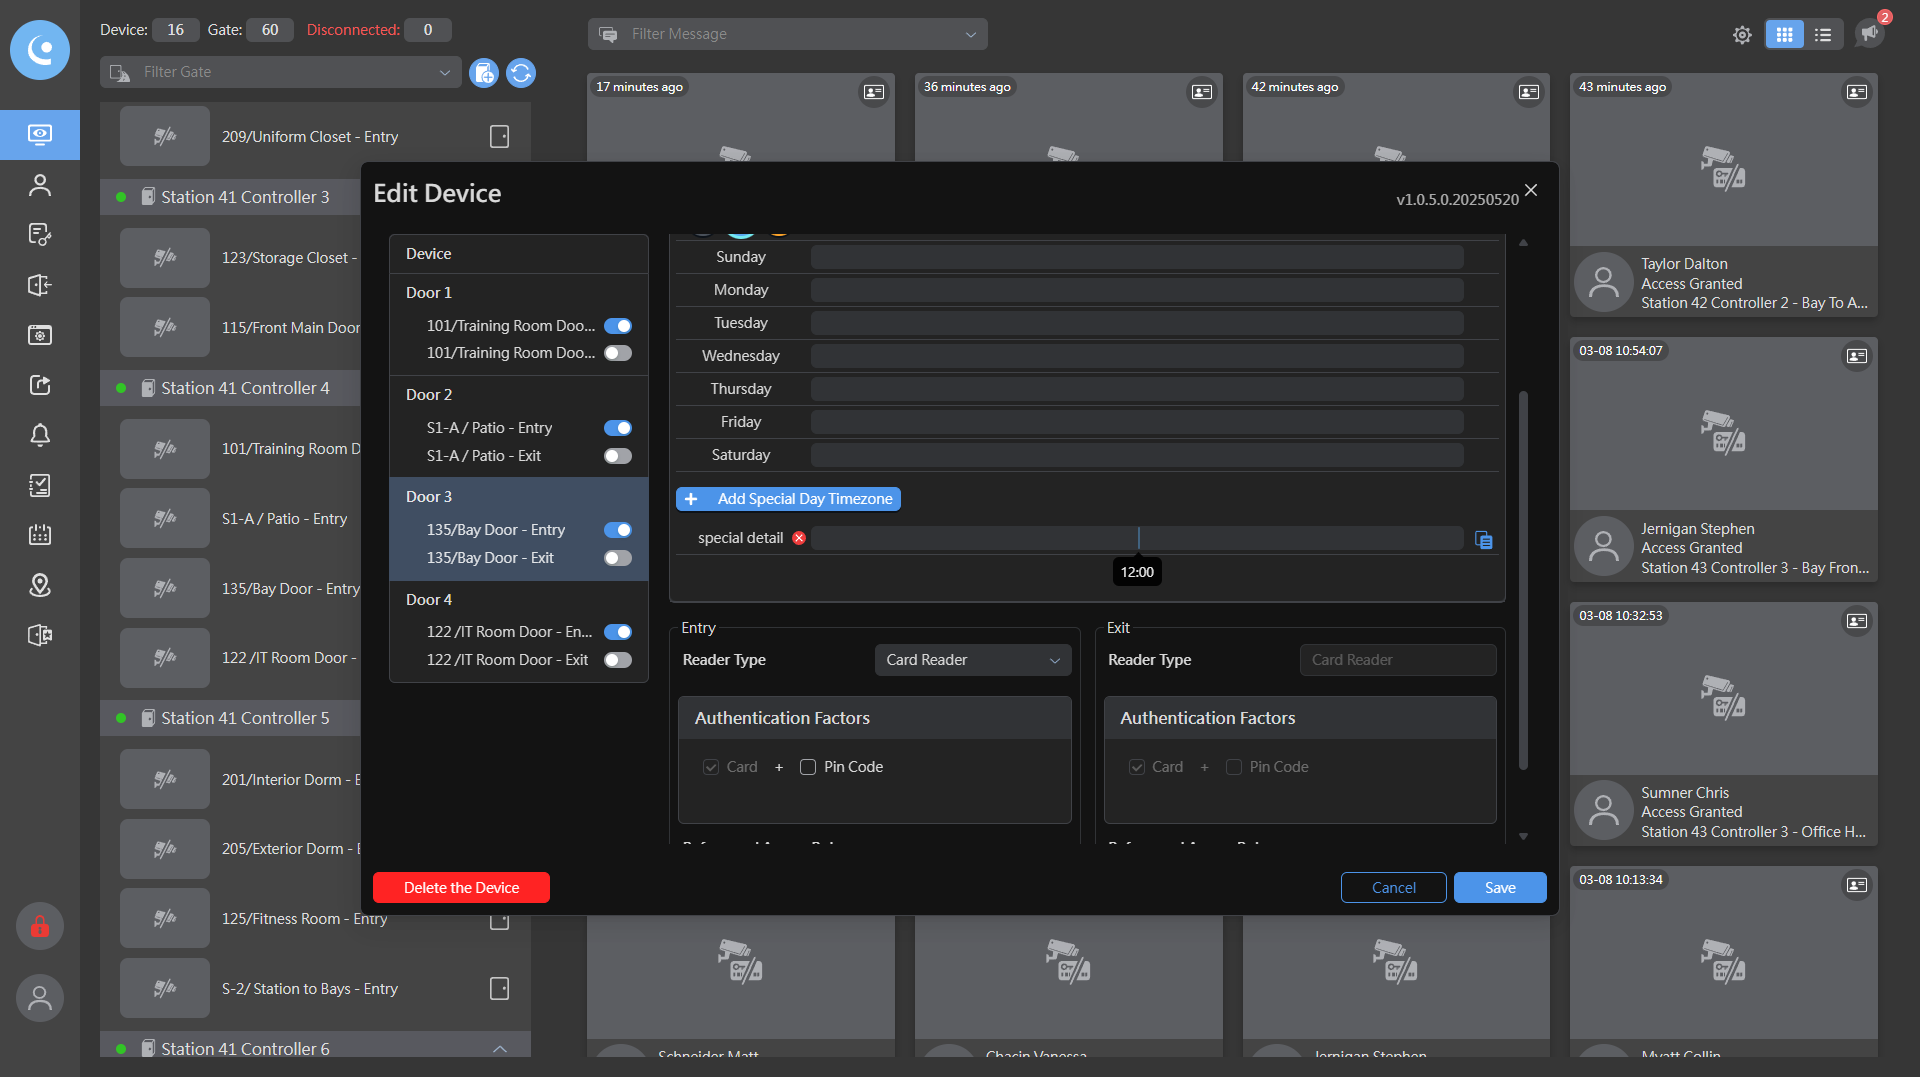
Task: Copy the special detail timezone
Action: pos(1484,540)
